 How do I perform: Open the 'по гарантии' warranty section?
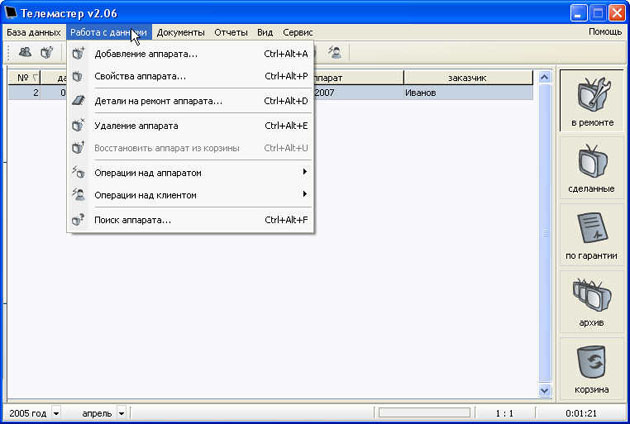592,234
